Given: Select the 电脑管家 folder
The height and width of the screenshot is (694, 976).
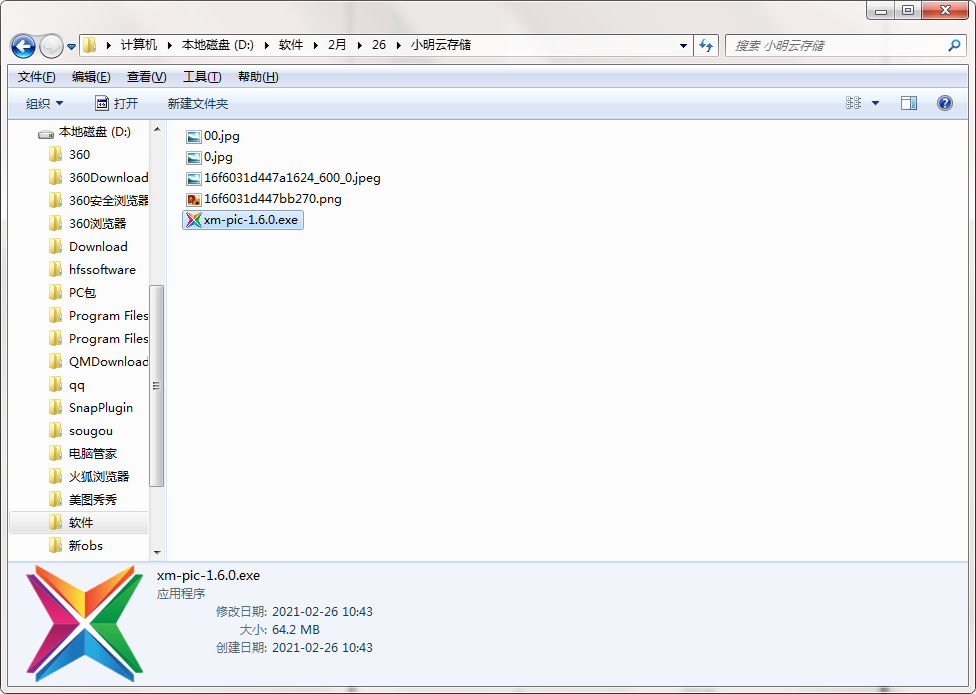Looking at the screenshot, I should [83, 454].
